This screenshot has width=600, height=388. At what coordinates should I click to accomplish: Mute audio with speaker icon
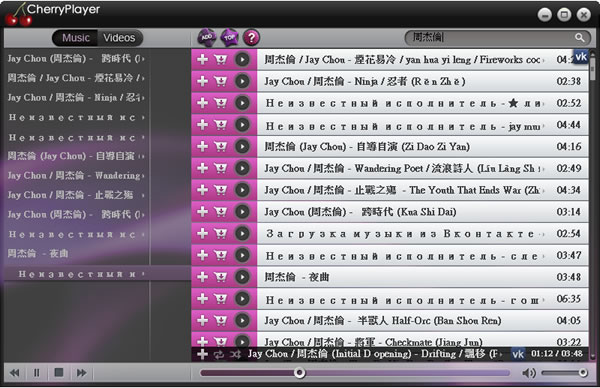[x=528, y=373]
